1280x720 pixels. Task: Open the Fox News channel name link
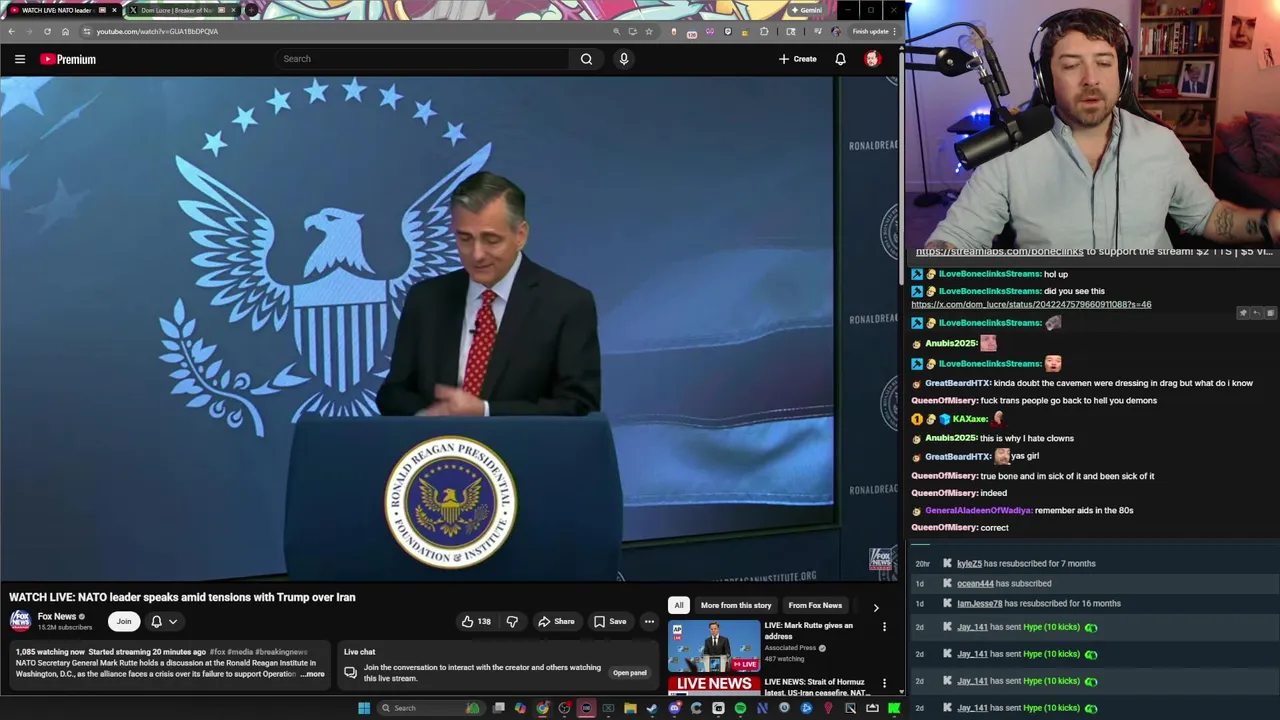click(57, 617)
